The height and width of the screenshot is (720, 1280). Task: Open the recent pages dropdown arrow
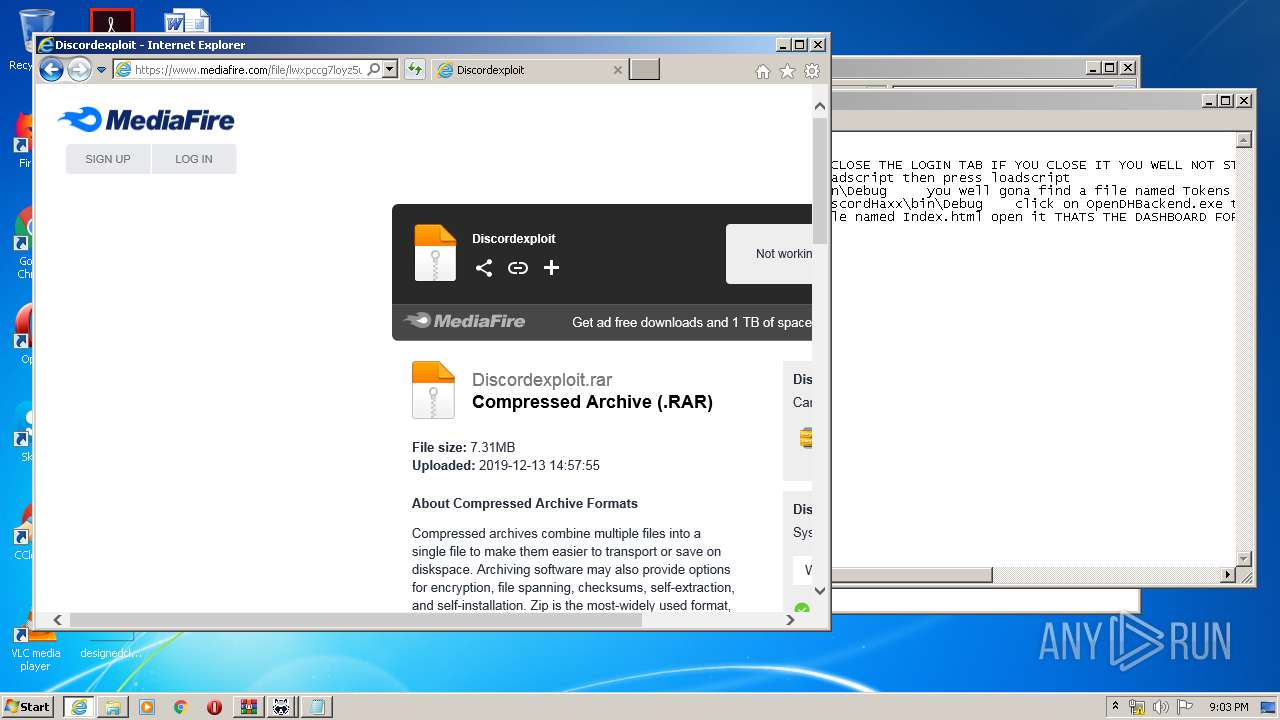click(101, 70)
